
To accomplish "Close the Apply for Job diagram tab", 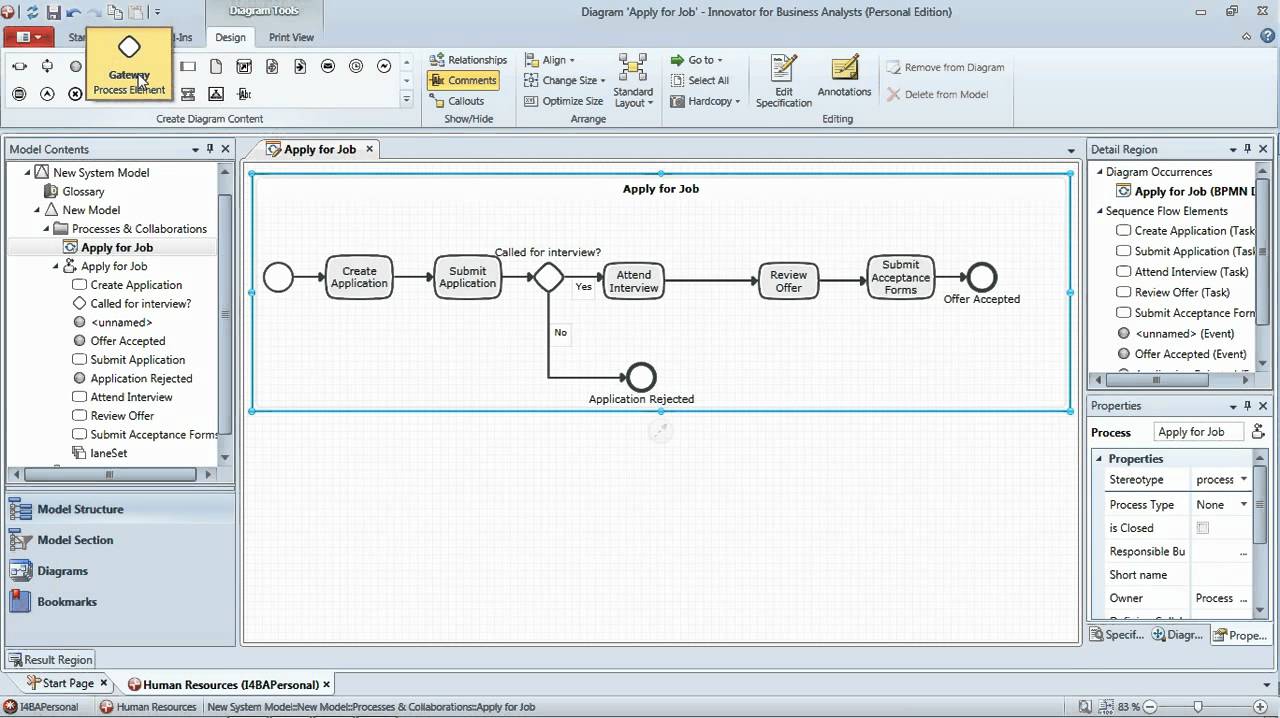I will click(369, 149).
